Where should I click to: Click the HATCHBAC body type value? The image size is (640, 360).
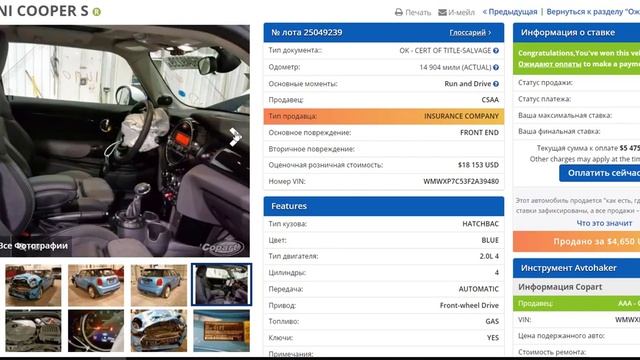[480, 224]
